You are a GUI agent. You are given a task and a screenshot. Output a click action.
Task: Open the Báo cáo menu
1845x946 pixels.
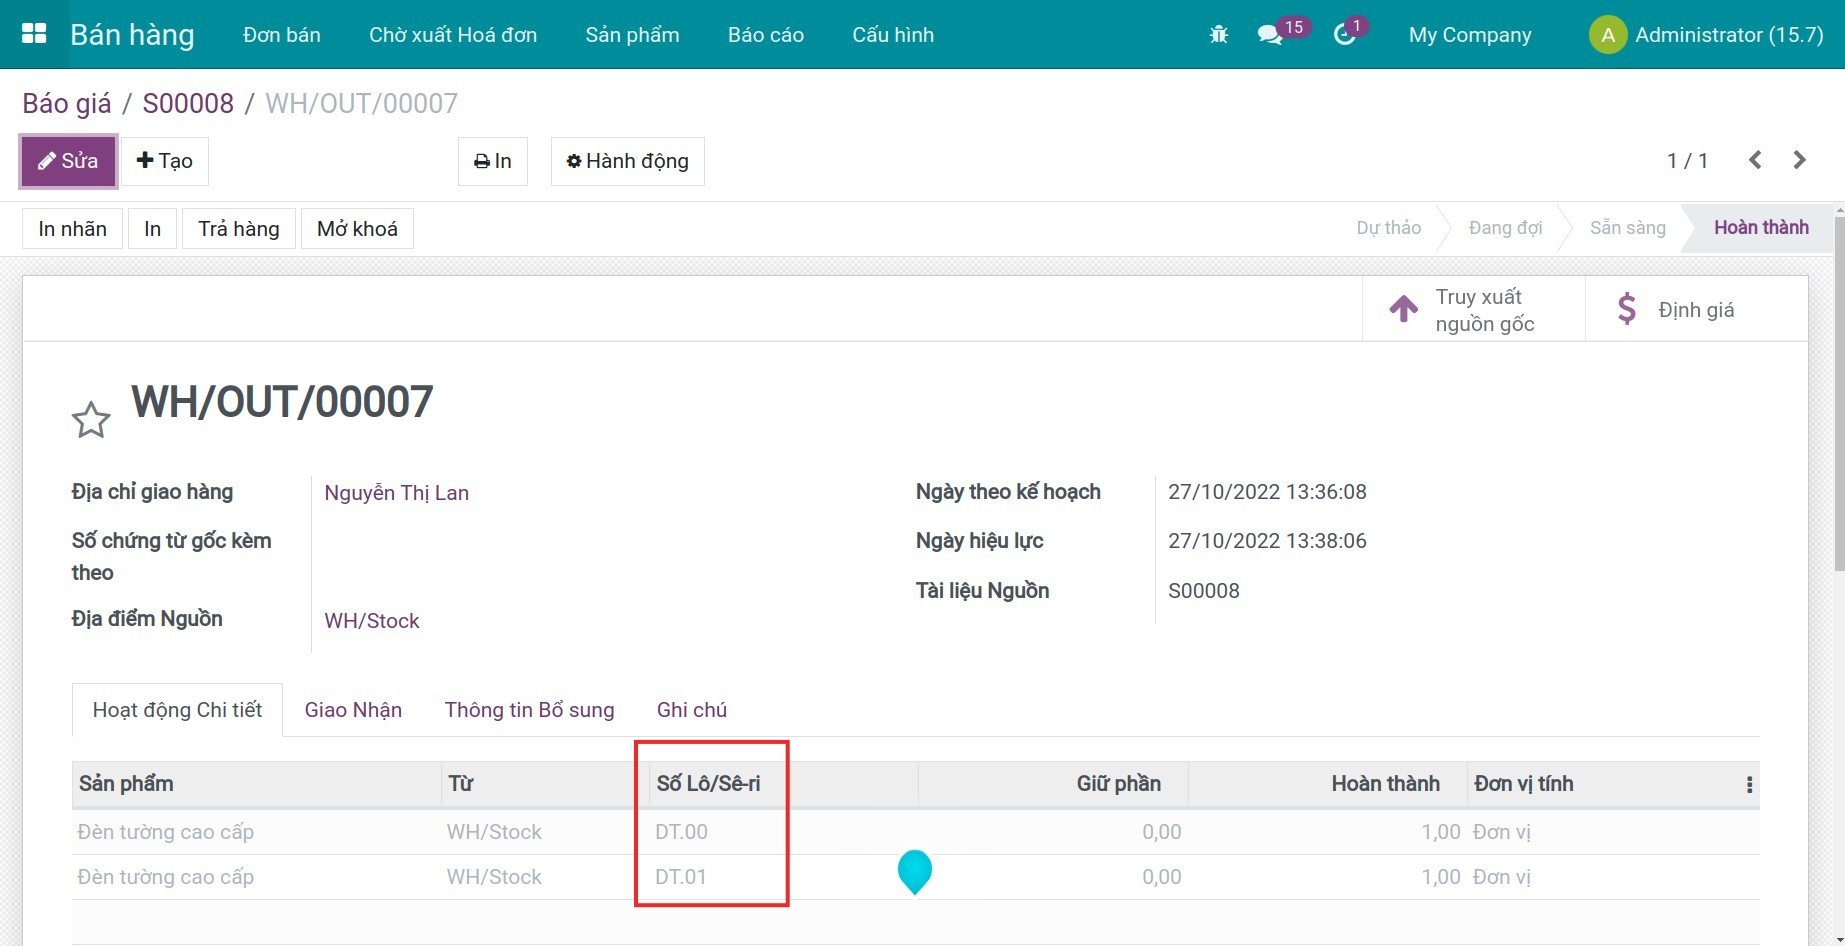(765, 35)
